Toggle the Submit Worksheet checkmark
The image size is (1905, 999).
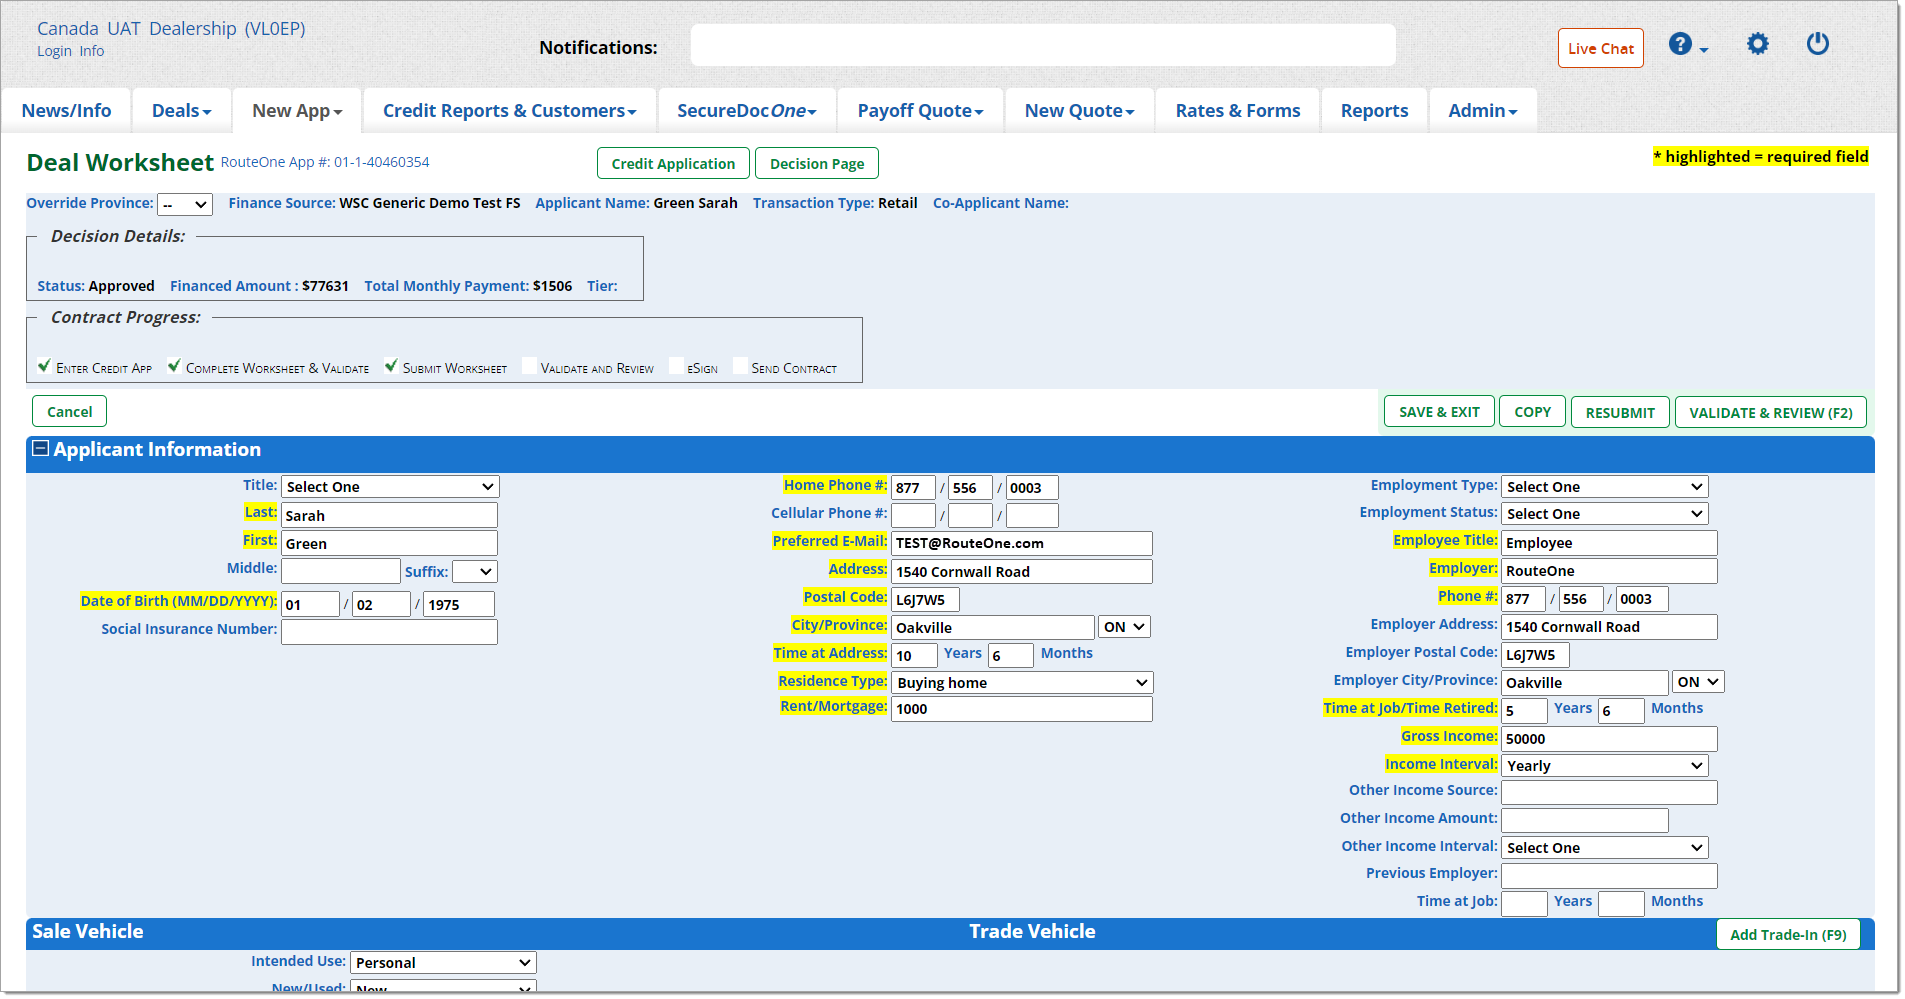tap(391, 366)
